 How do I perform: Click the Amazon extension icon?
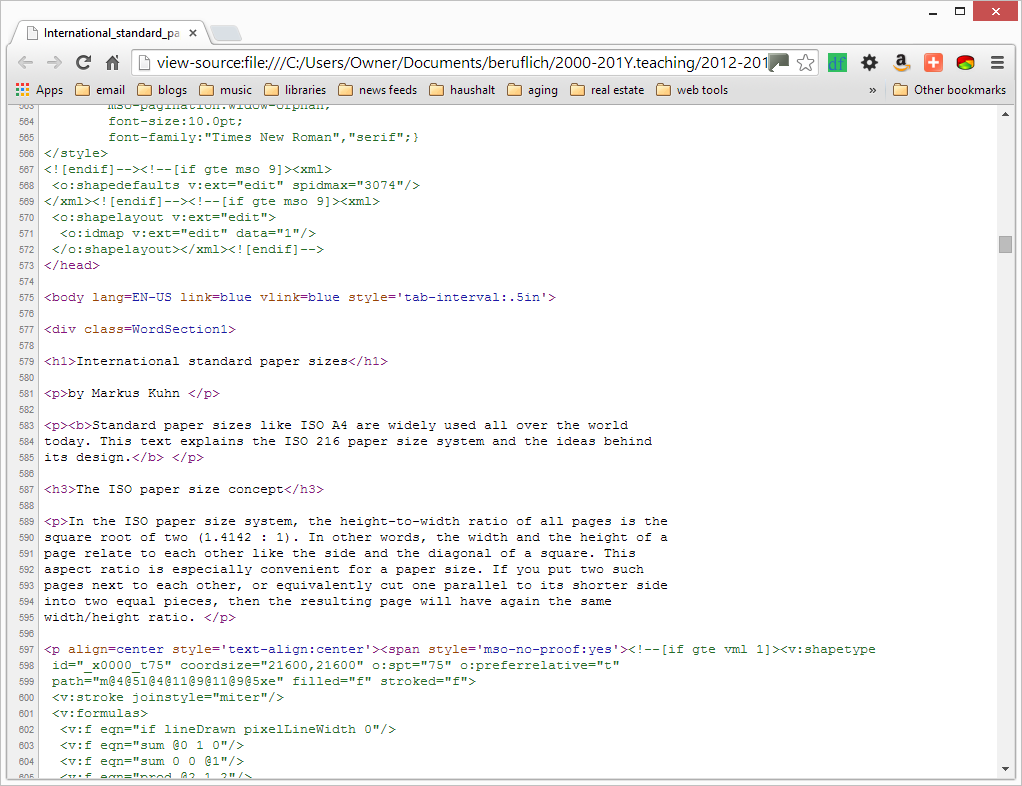[901, 62]
